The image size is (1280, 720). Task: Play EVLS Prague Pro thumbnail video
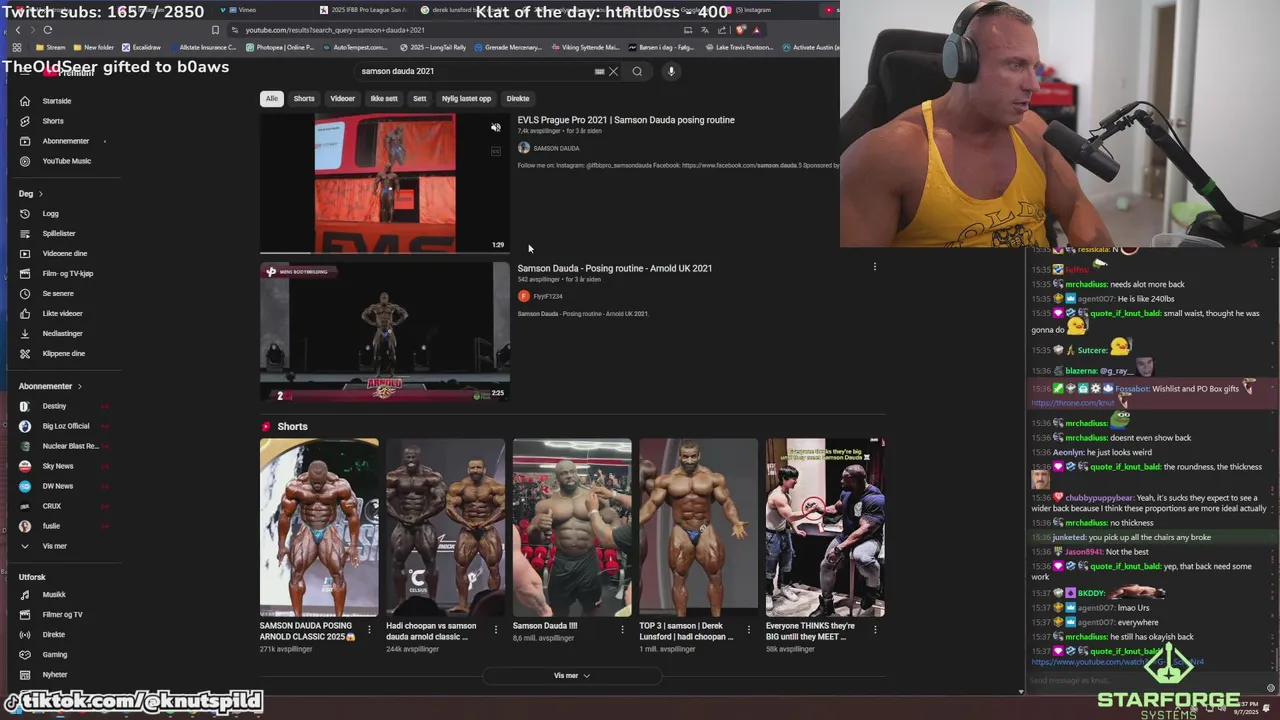(385, 182)
